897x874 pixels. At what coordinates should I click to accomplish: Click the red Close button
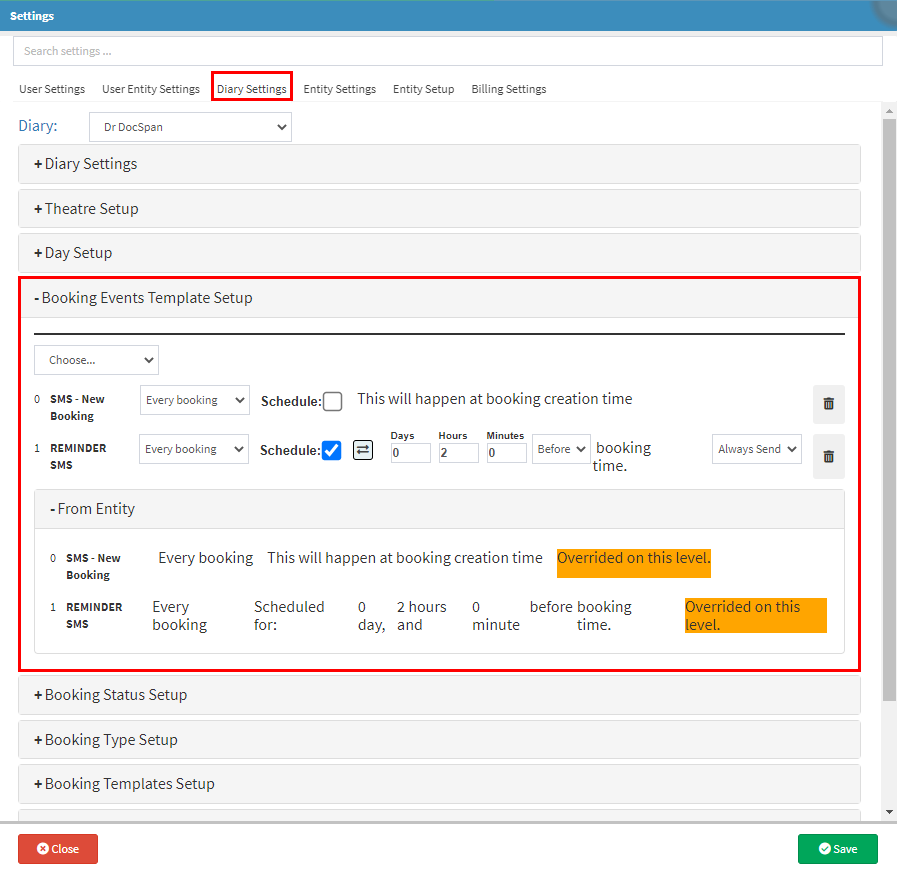[x=58, y=849]
